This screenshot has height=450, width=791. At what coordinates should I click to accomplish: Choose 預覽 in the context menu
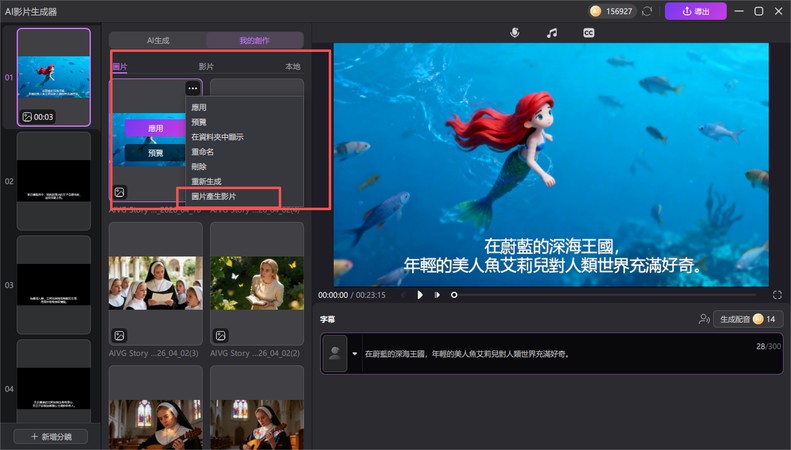(199, 122)
